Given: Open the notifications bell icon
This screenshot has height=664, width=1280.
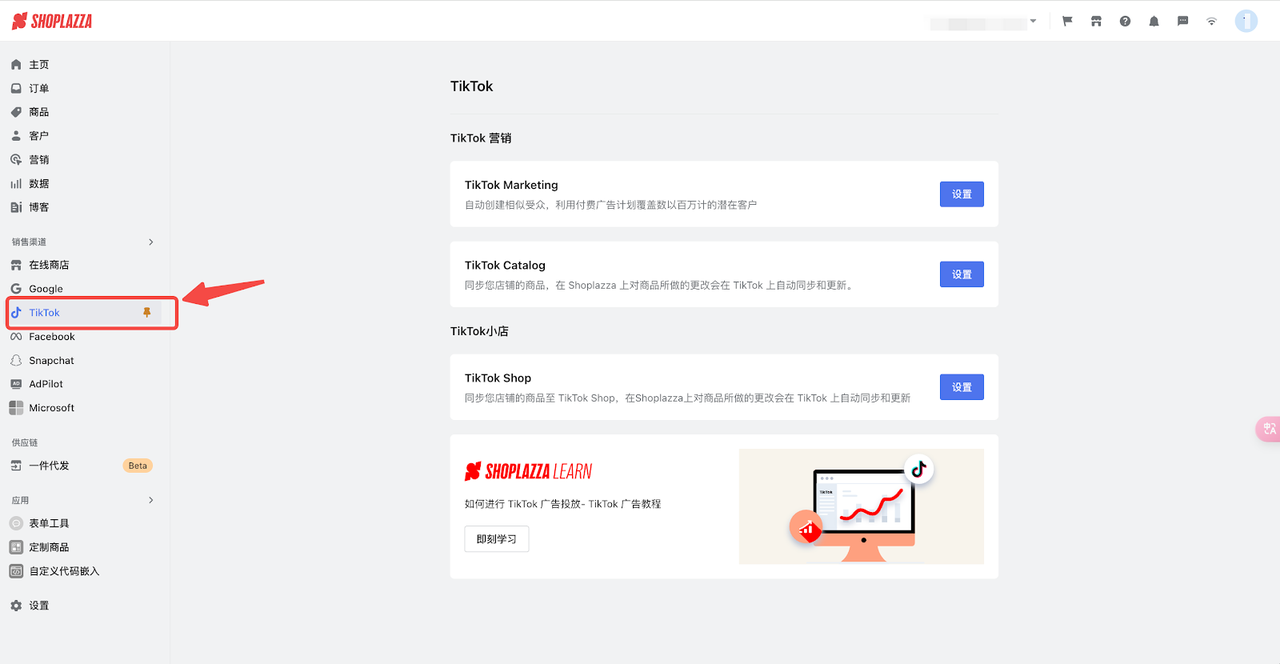Looking at the screenshot, I should pyautogui.click(x=1154, y=21).
